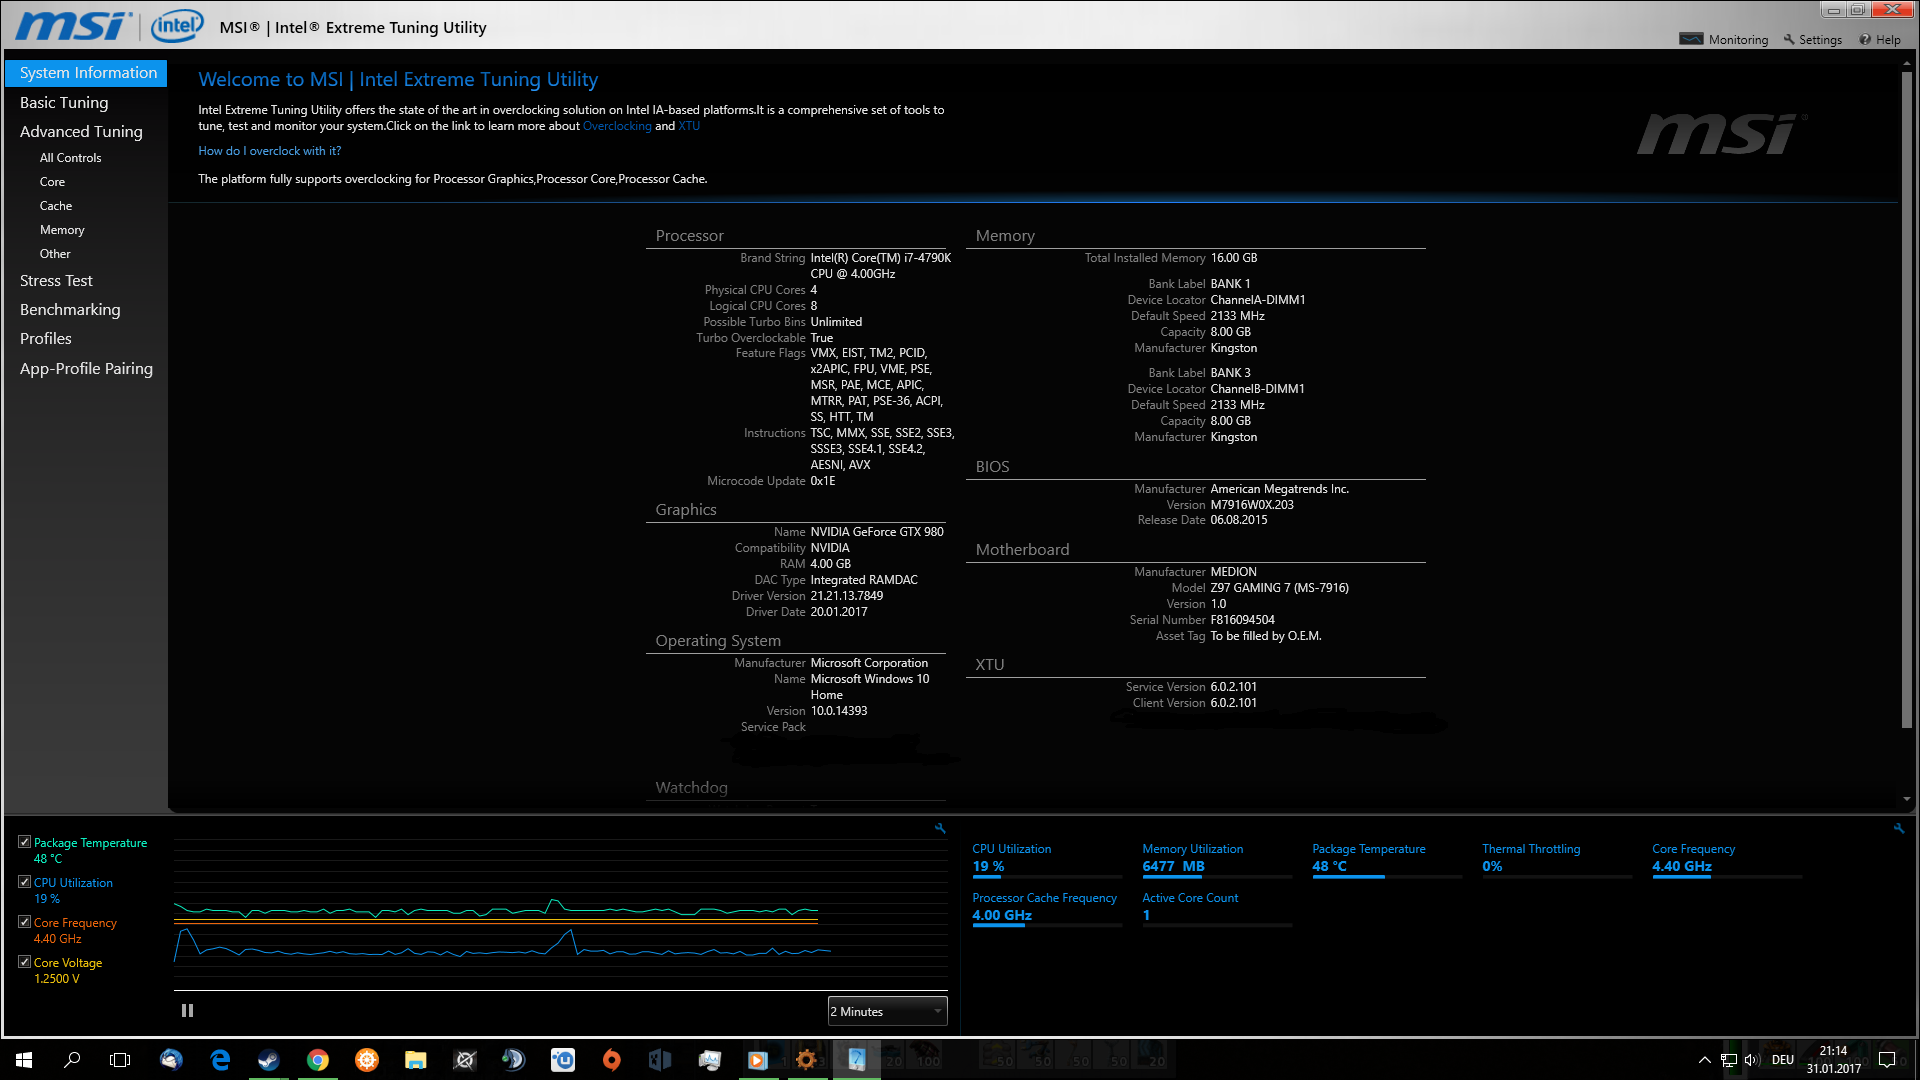Open crossed-circle app icon in the taskbar
1920x1080 pixels.
point(465,1060)
